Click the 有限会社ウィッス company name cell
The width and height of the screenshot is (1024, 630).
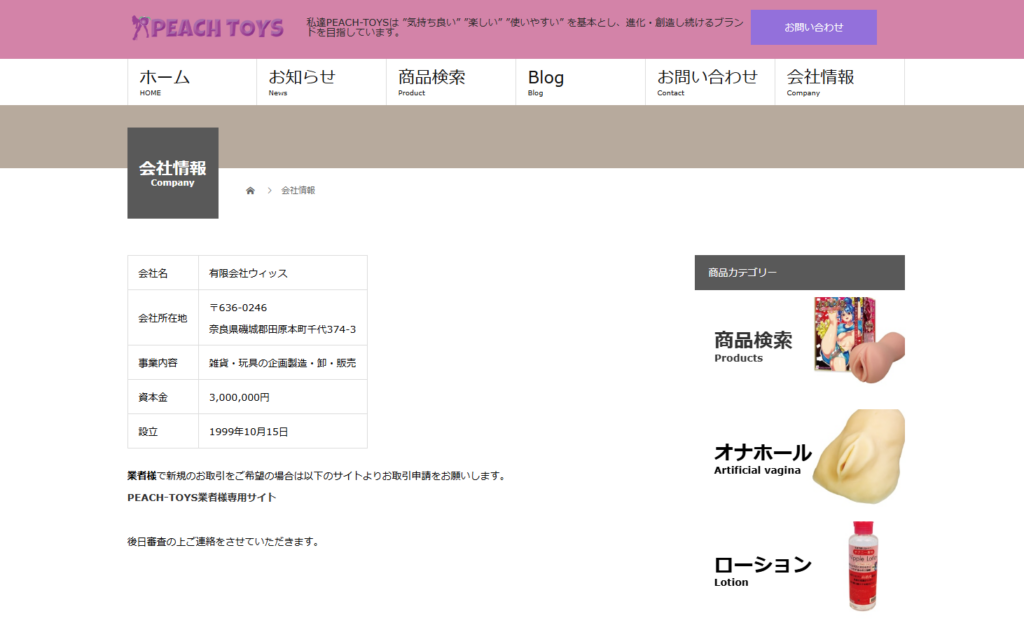(283, 273)
